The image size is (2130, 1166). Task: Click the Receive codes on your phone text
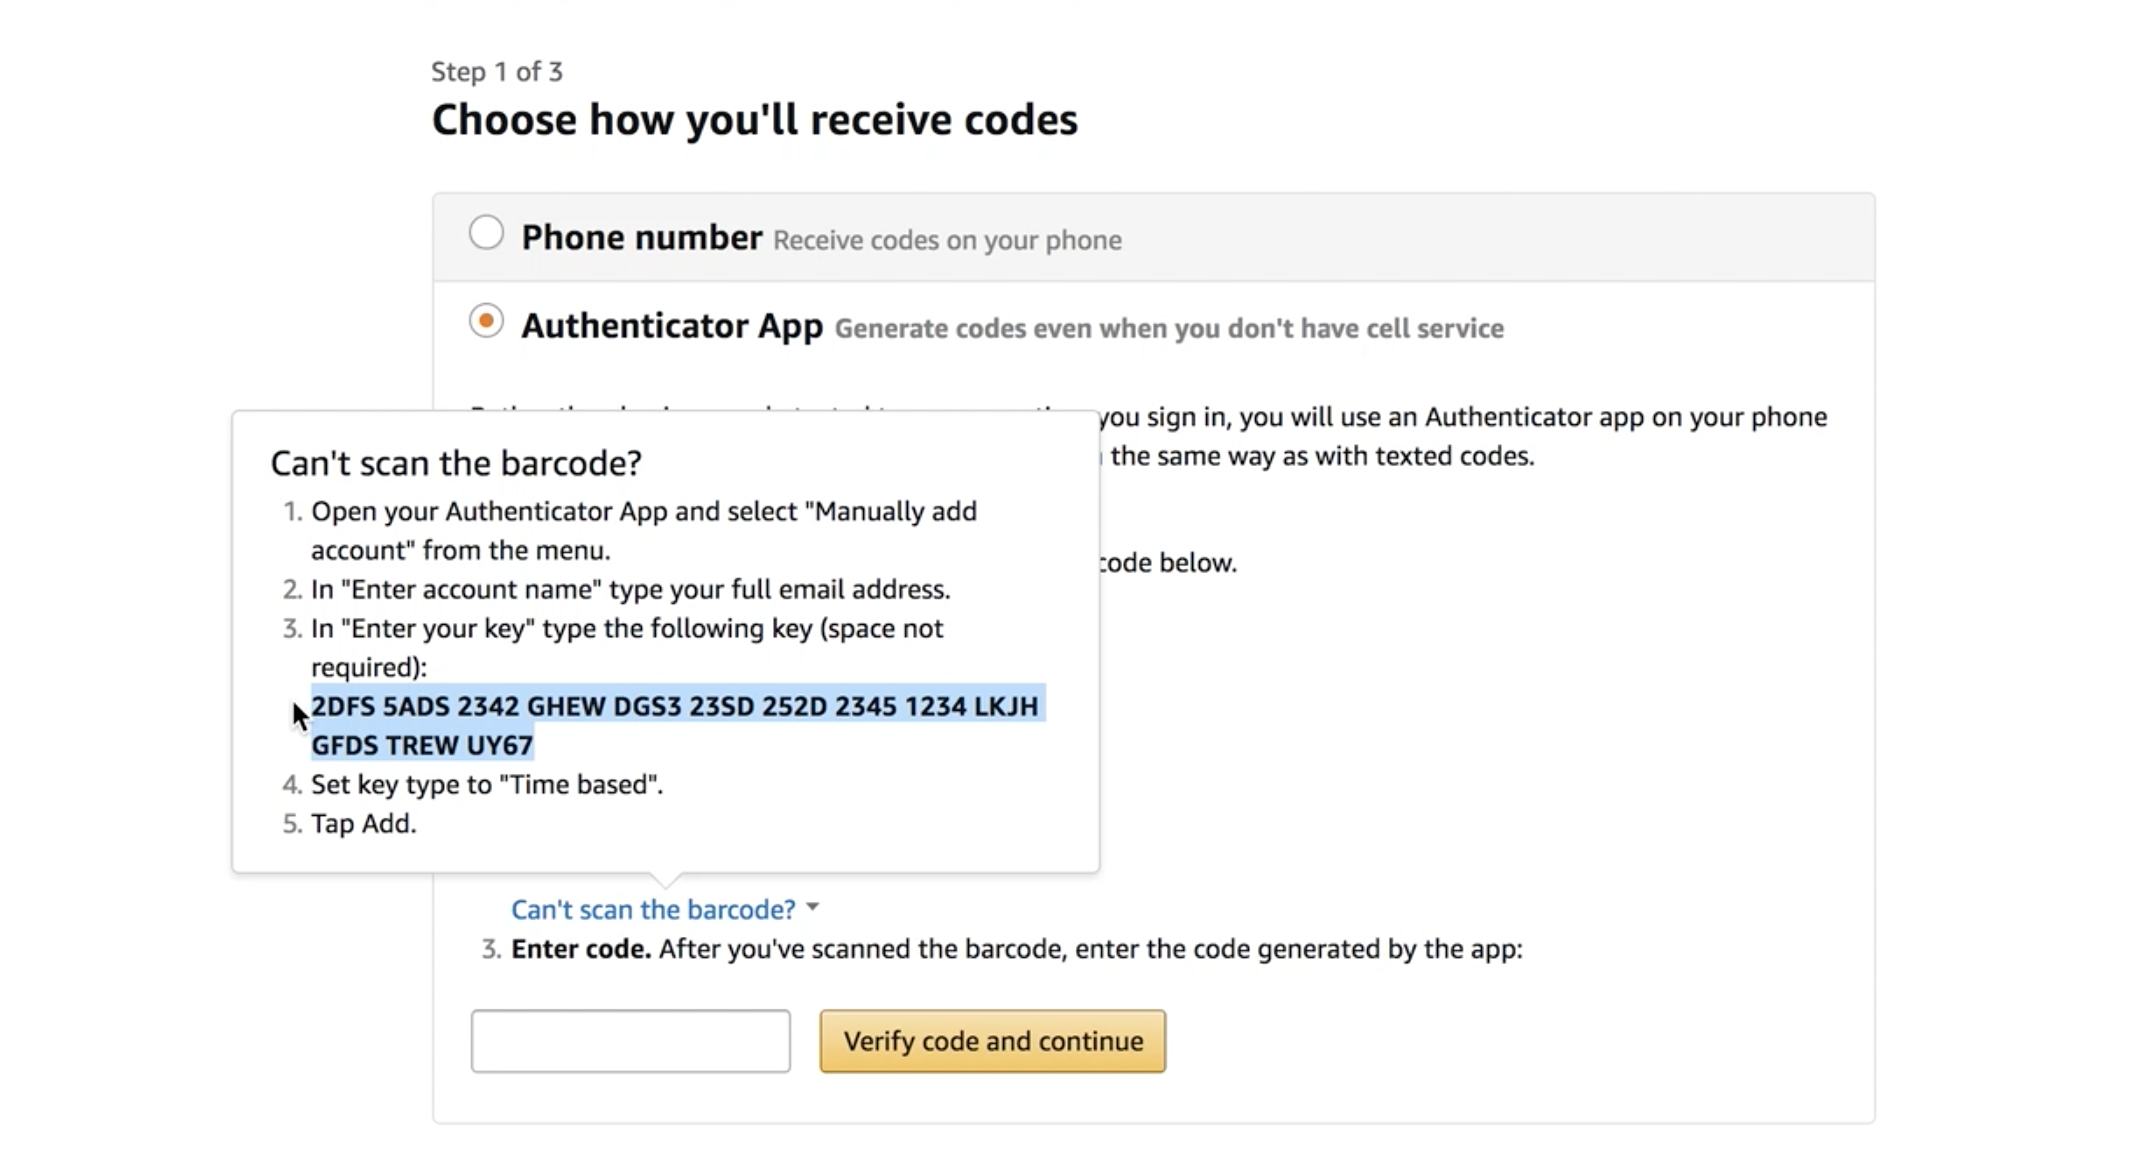click(x=946, y=240)
